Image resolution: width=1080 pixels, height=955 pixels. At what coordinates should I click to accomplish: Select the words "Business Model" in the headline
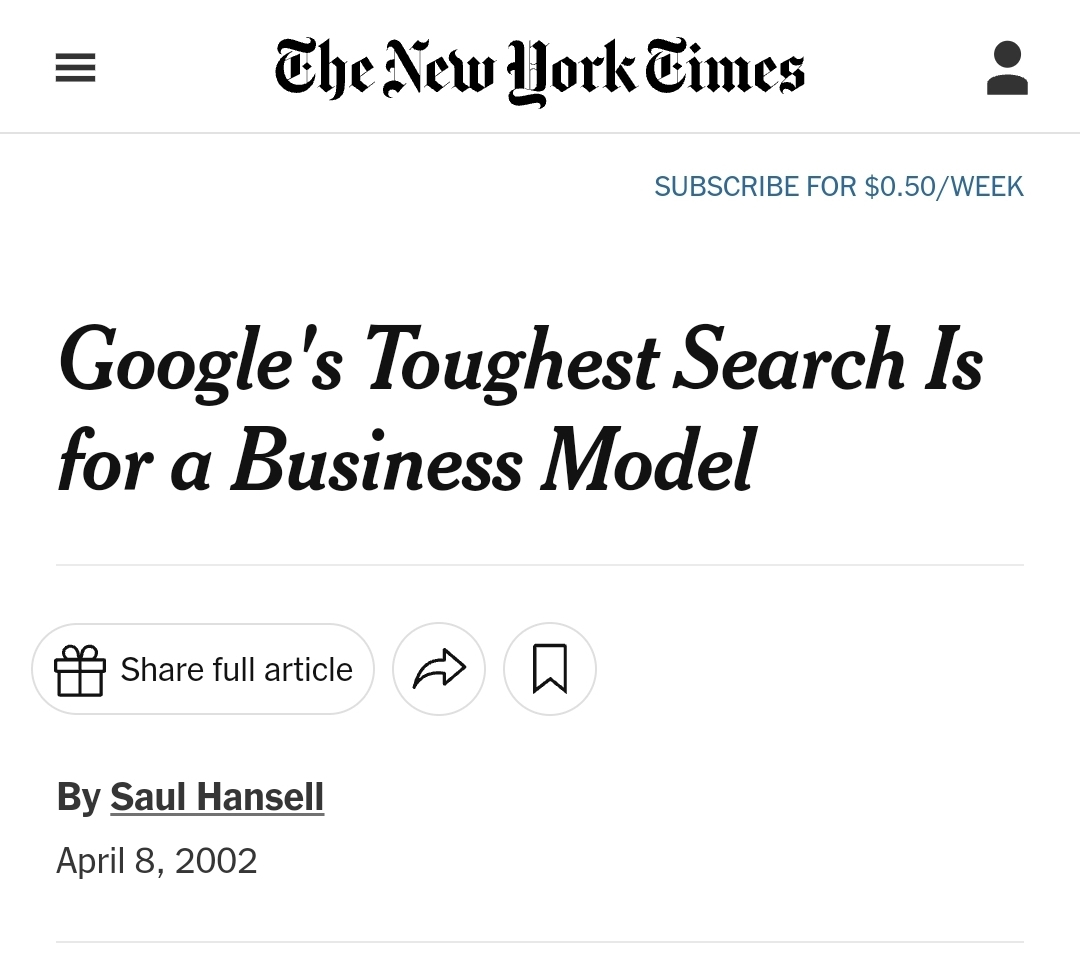494,460
